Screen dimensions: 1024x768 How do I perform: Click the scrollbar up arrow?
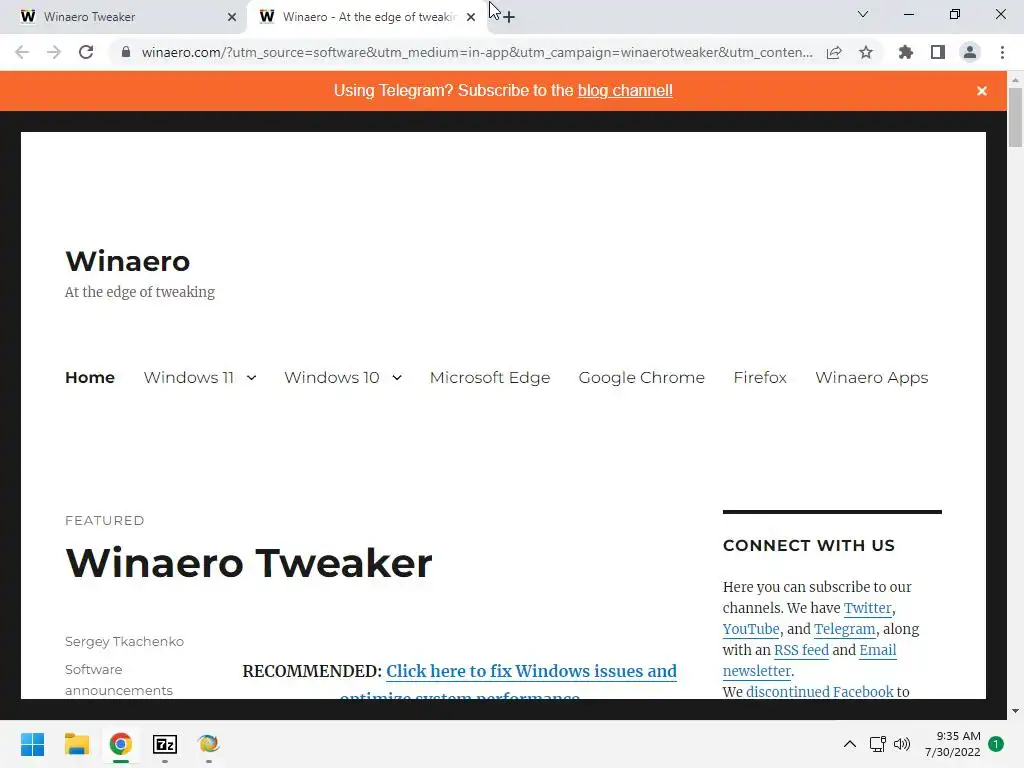(1015, 79)
